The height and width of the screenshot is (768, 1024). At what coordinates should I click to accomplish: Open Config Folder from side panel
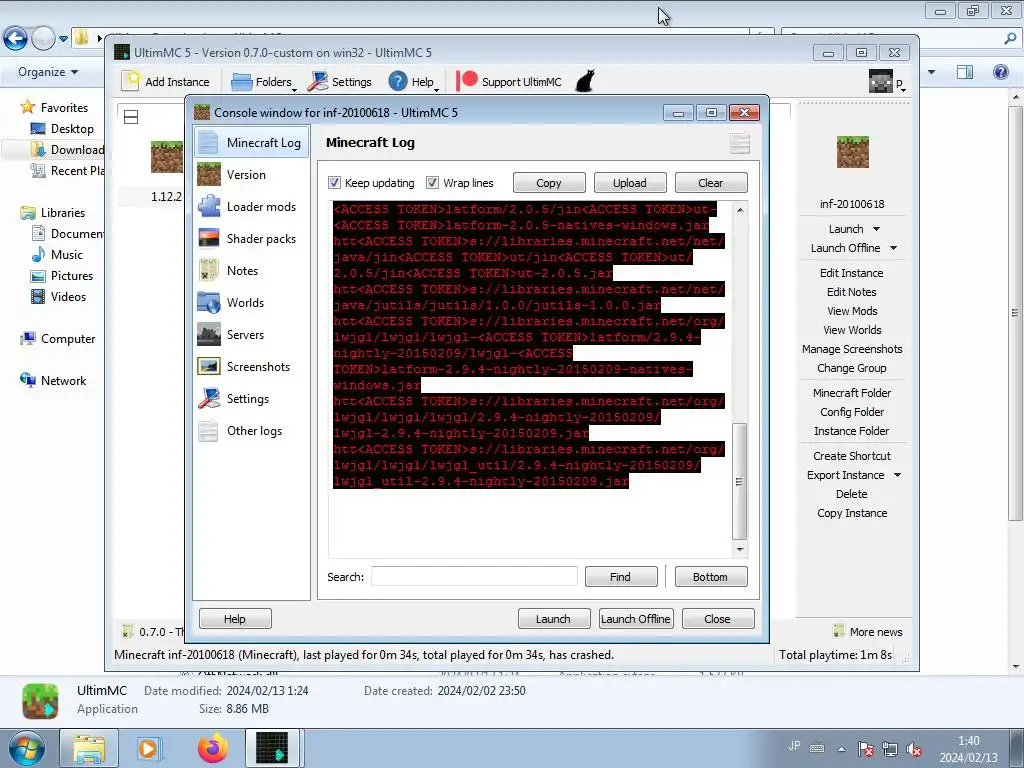pos(852,411)
